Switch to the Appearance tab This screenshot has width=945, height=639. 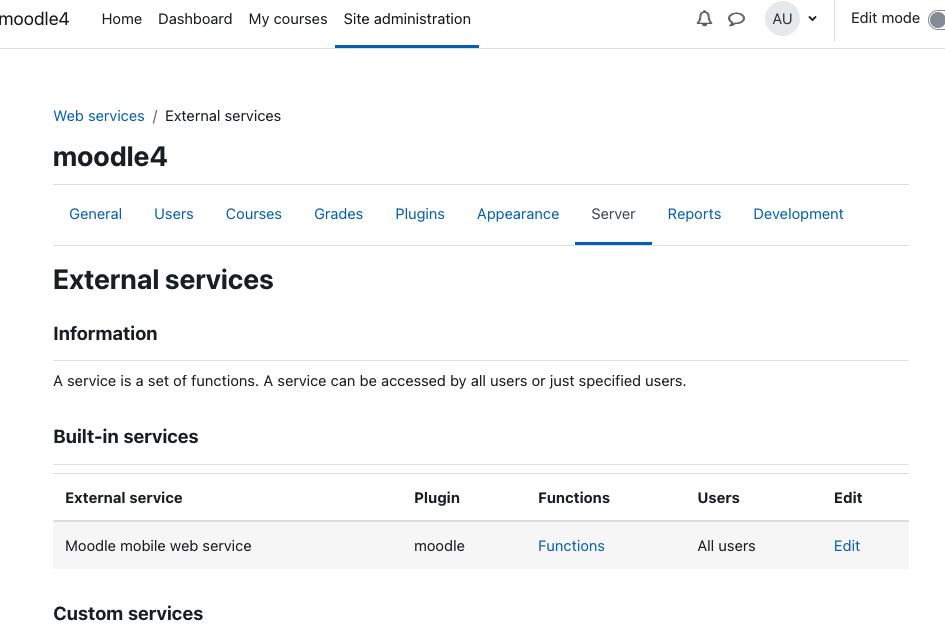pos(518,214)
